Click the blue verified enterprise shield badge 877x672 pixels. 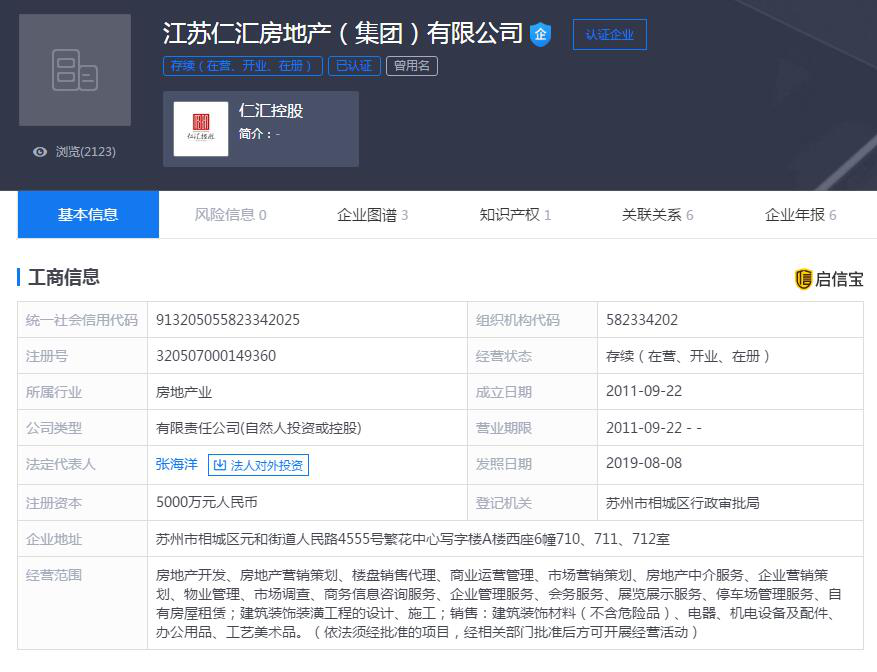[x=540, y=34]
